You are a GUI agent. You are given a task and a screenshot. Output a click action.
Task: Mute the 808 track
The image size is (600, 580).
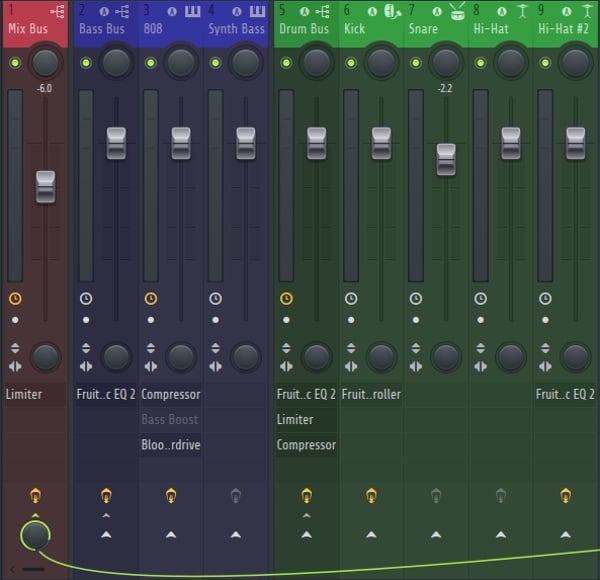(x=151, y=63)
